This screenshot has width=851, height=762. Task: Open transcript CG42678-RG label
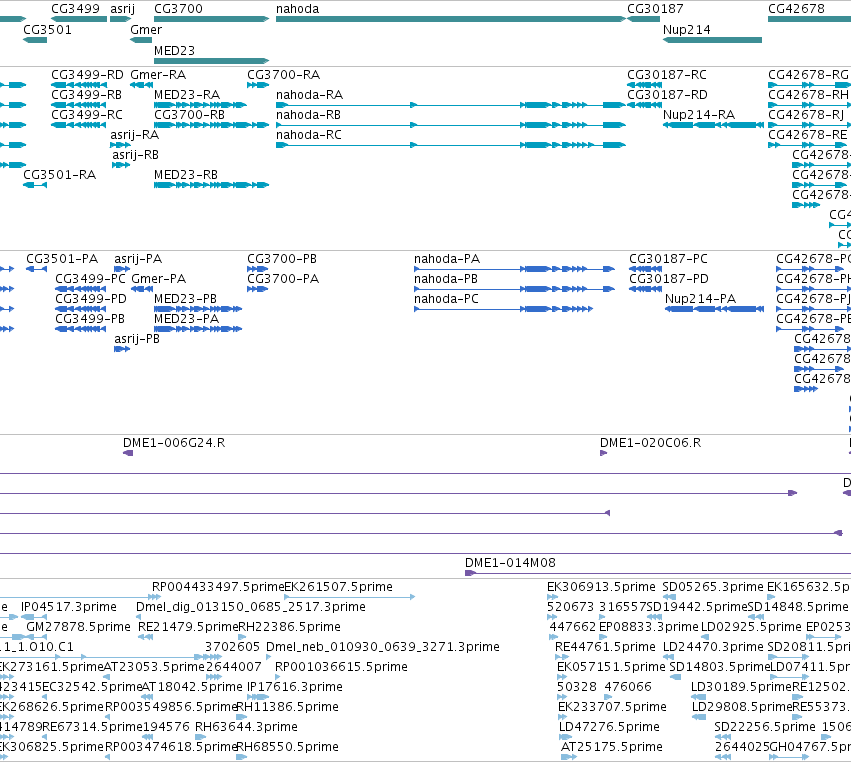(808, 74)
